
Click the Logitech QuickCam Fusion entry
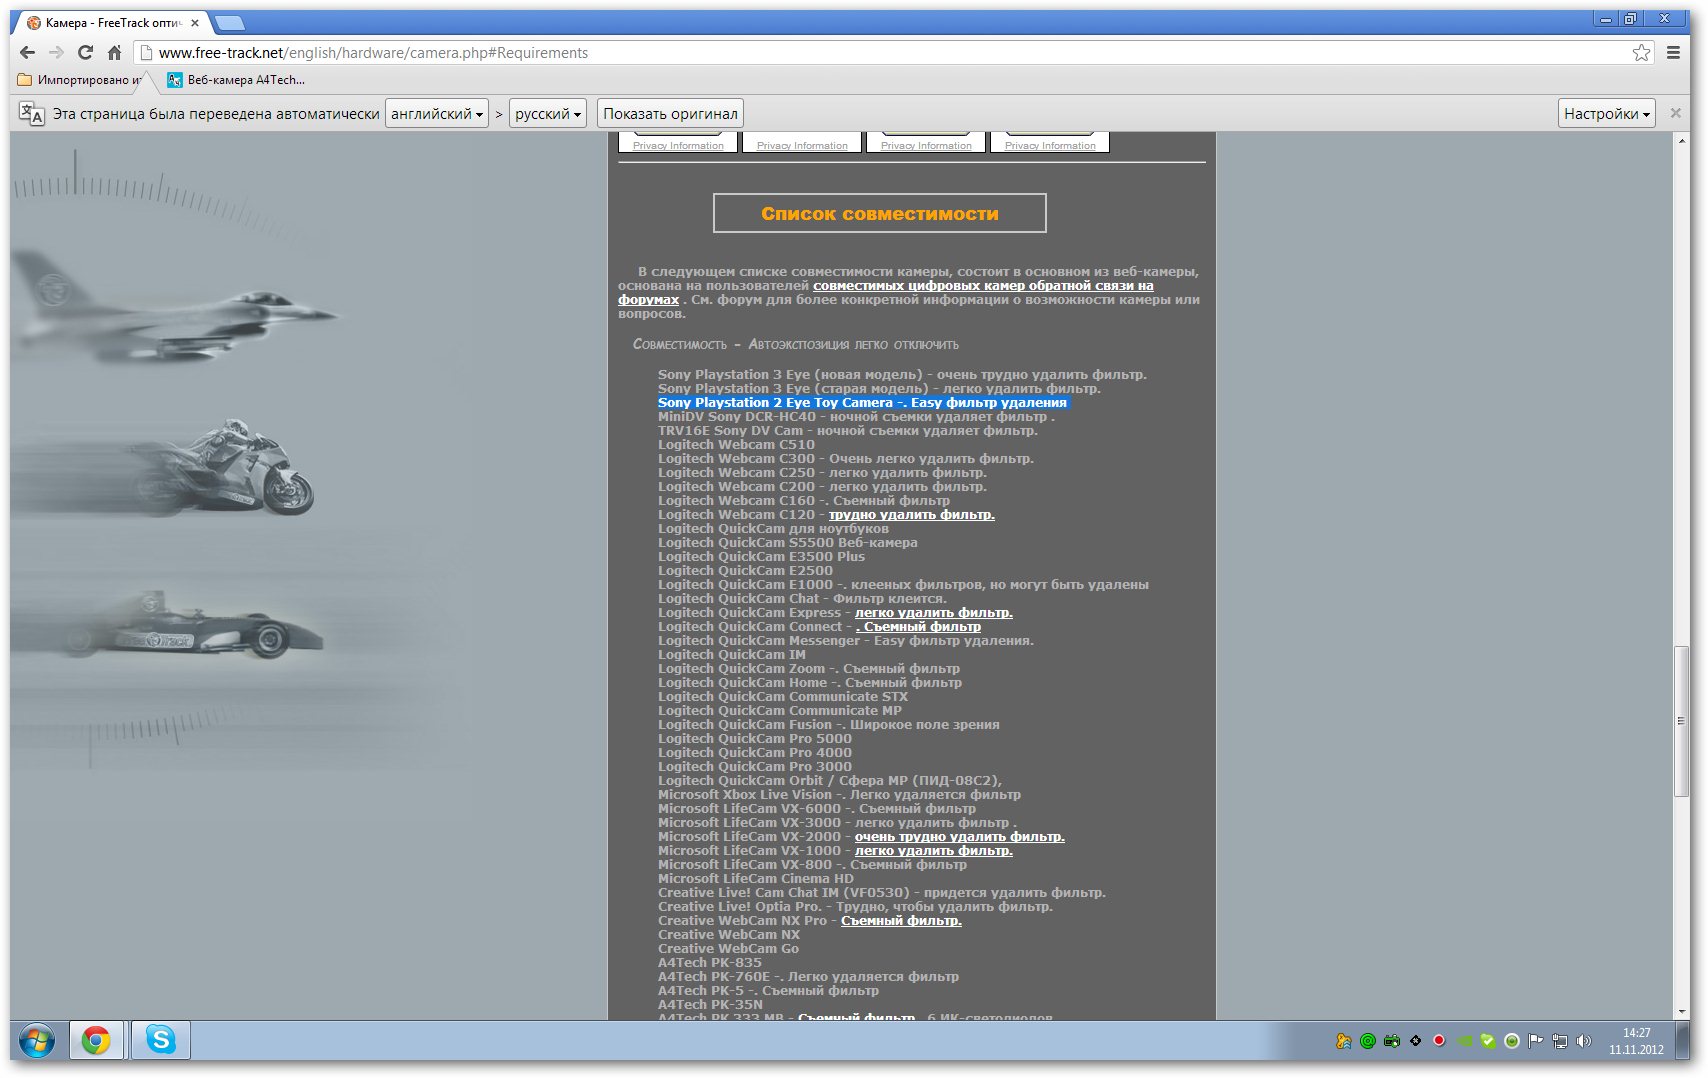click(829, 725)
